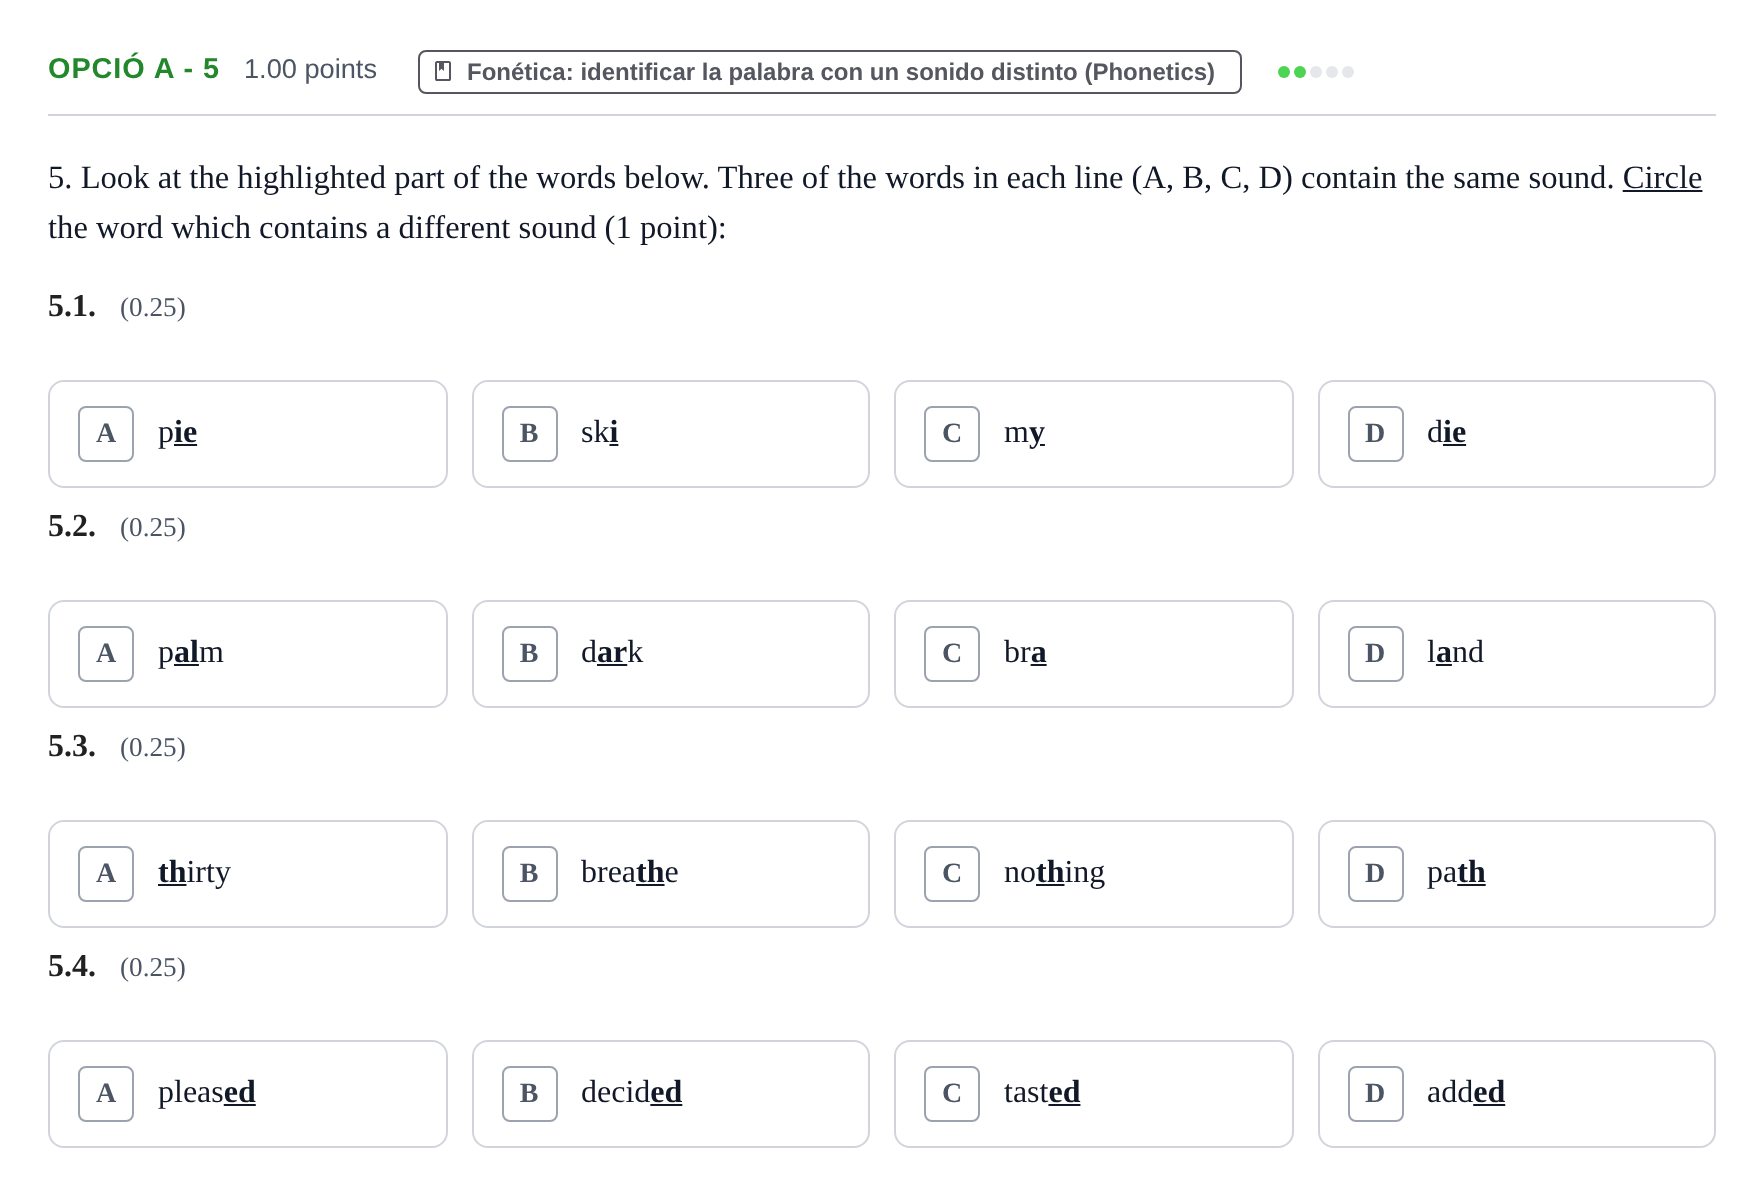Click the bookmark icon in Fonética tag

coord(443,72)
